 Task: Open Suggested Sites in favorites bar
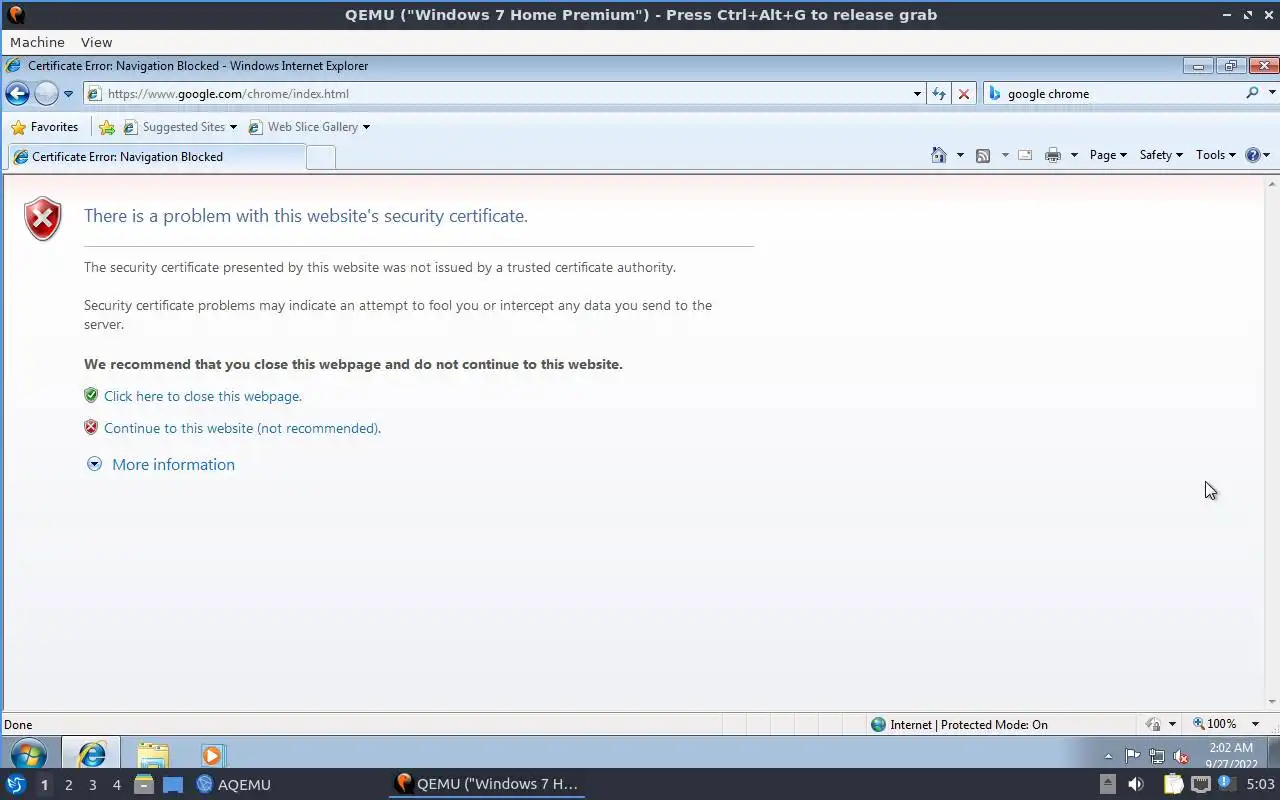[x=180, y=127]
